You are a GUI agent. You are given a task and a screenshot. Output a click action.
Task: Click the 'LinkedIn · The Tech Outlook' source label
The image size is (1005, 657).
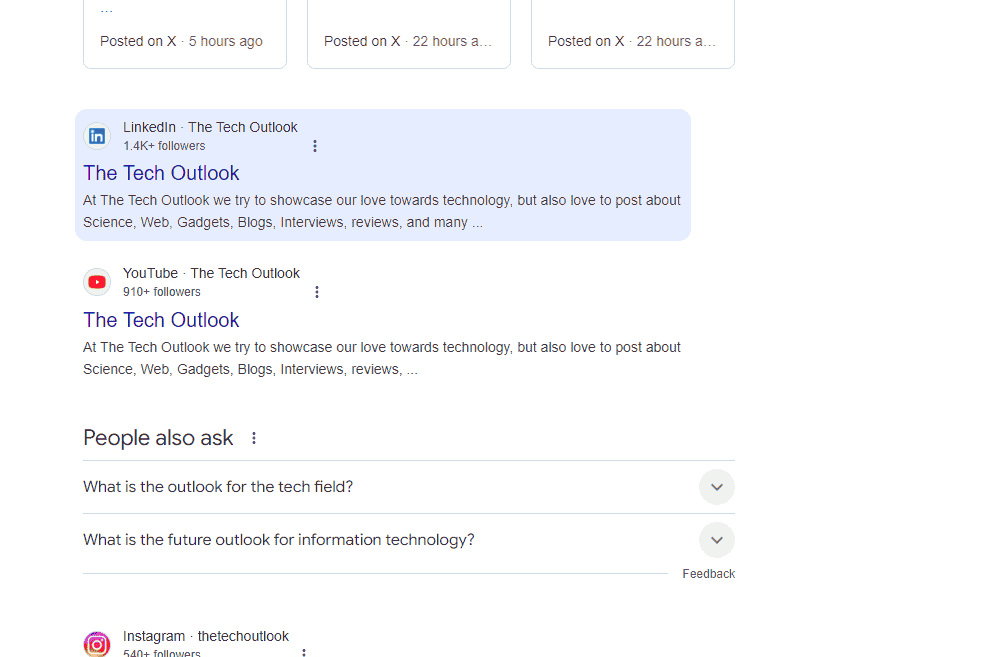[210, 127]
